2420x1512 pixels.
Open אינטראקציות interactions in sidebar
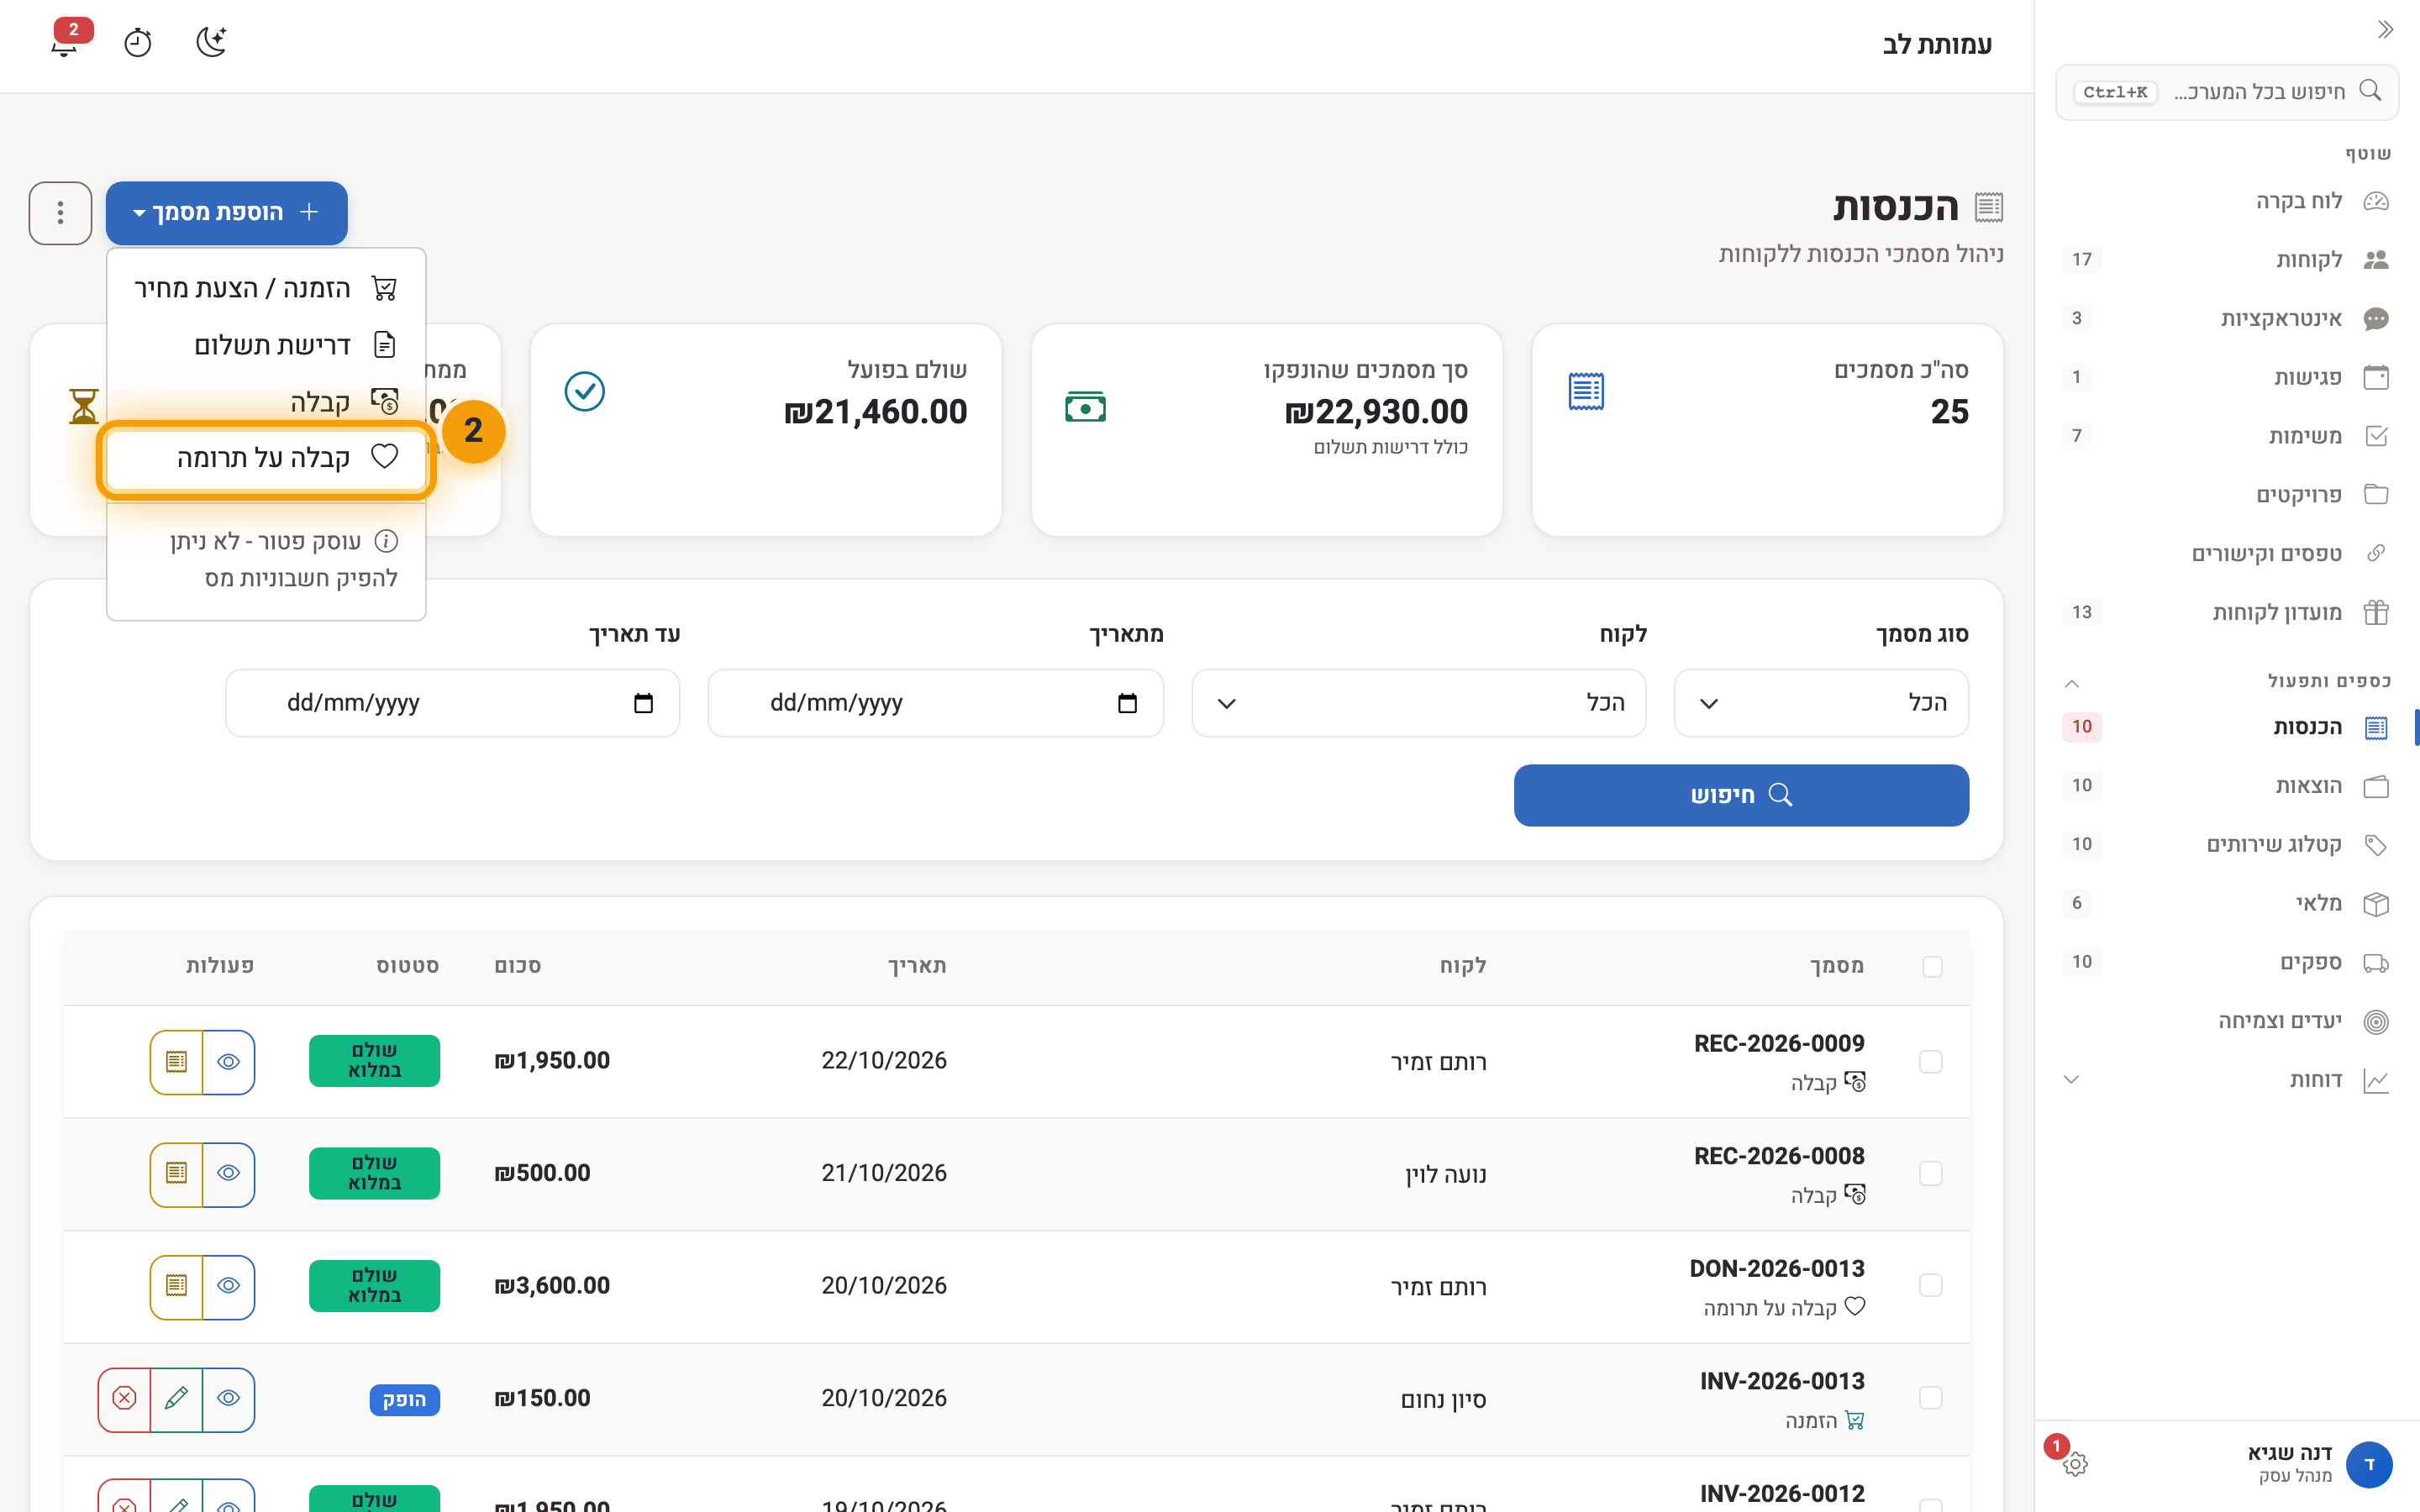click(2227, 319)
